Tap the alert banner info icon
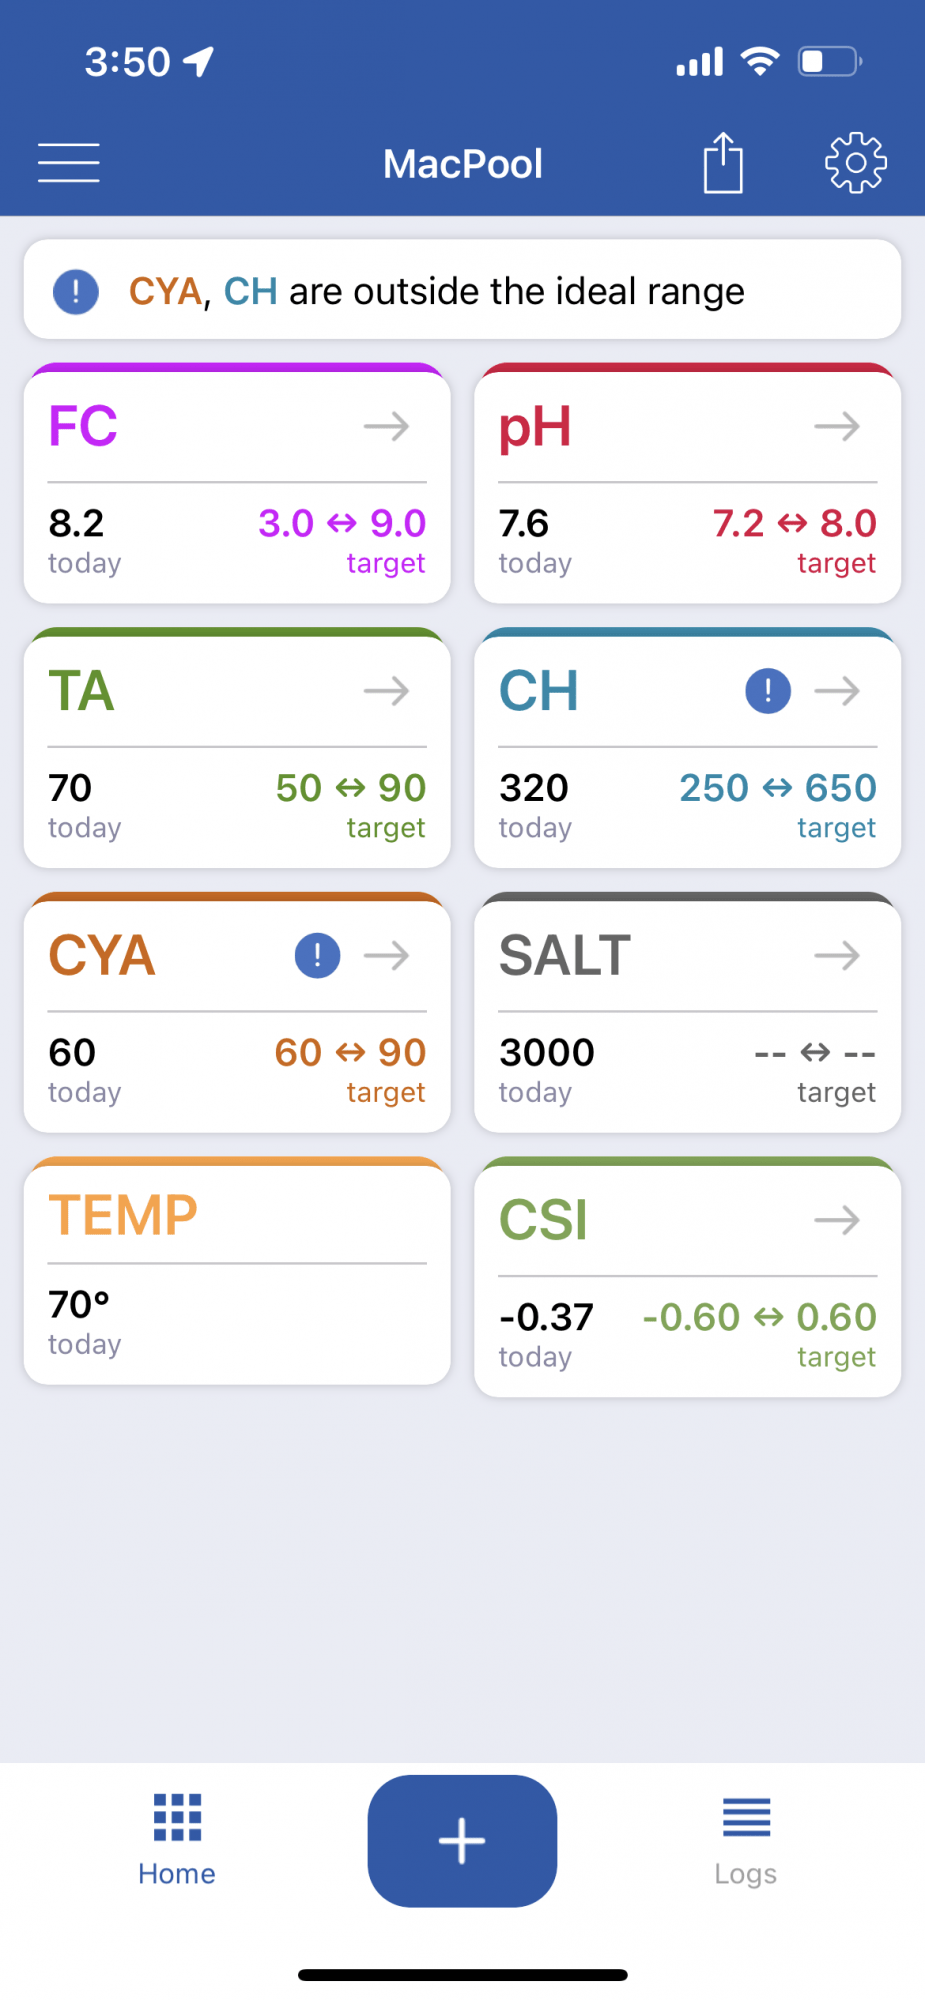The height and width of the screenshot is (2000, 925). pos(76,292)
